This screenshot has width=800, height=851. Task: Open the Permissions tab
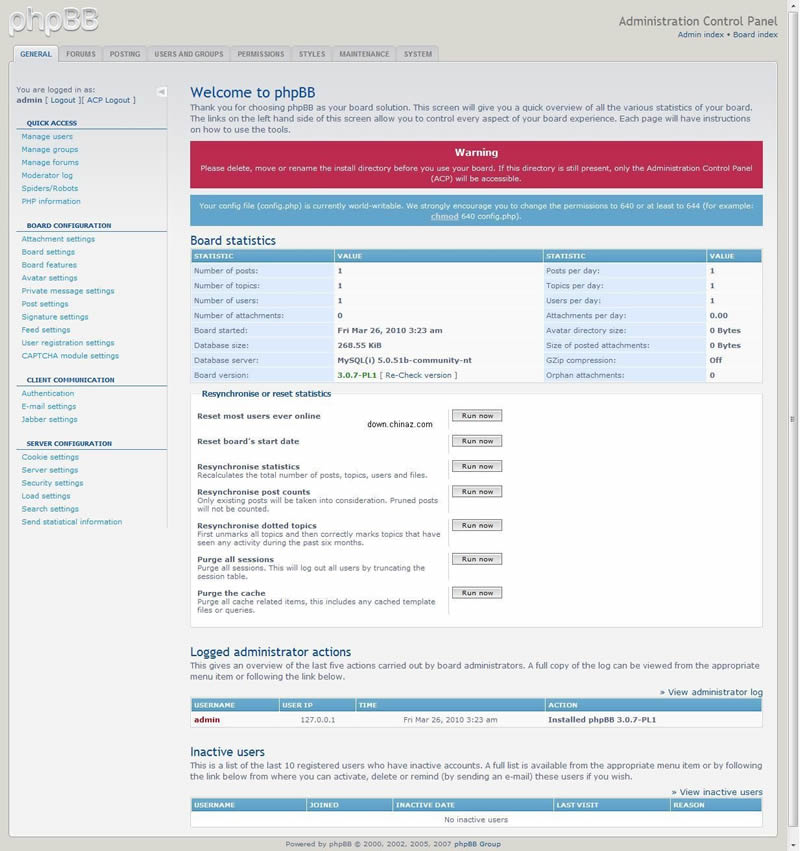coord(261,54)
